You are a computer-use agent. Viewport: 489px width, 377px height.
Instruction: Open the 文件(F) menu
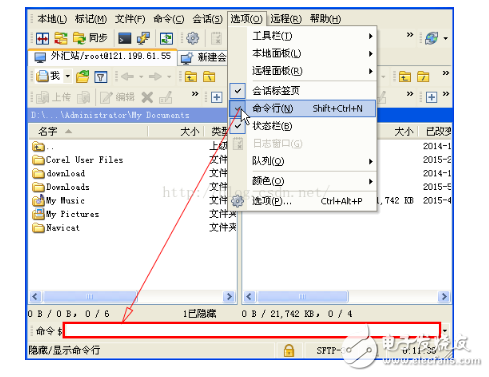(130, 19)
